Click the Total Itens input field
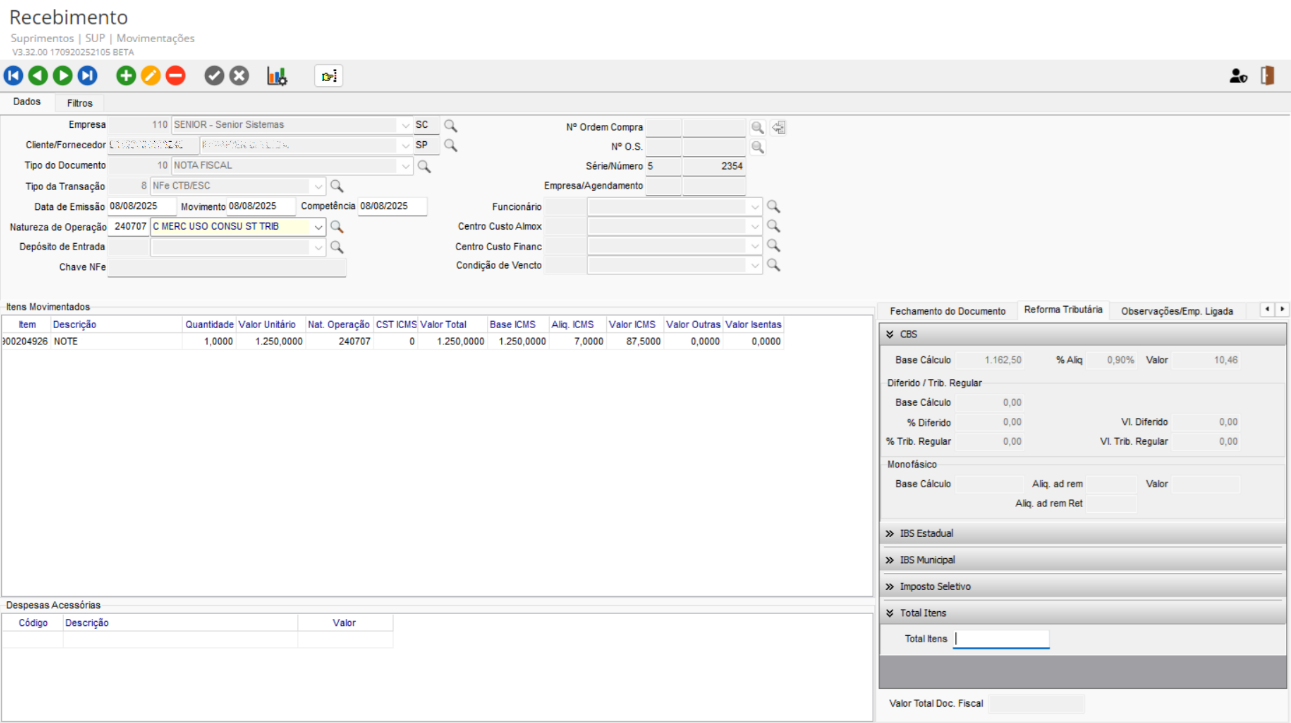1291x723 pixels. pyautogui.click(x=1001, y=639)
